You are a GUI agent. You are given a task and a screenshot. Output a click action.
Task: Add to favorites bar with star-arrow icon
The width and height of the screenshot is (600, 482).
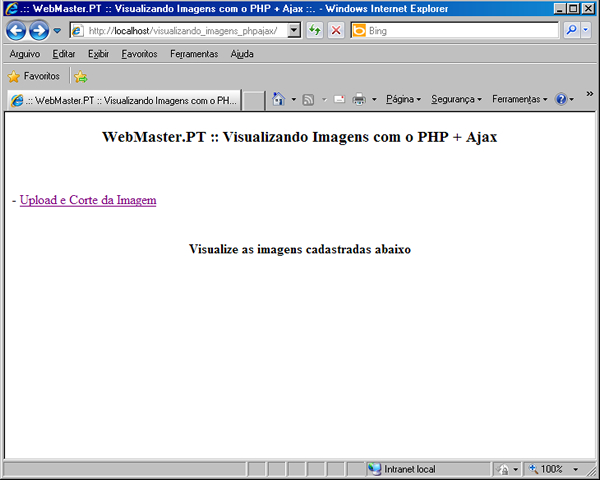tap(81, 77)
